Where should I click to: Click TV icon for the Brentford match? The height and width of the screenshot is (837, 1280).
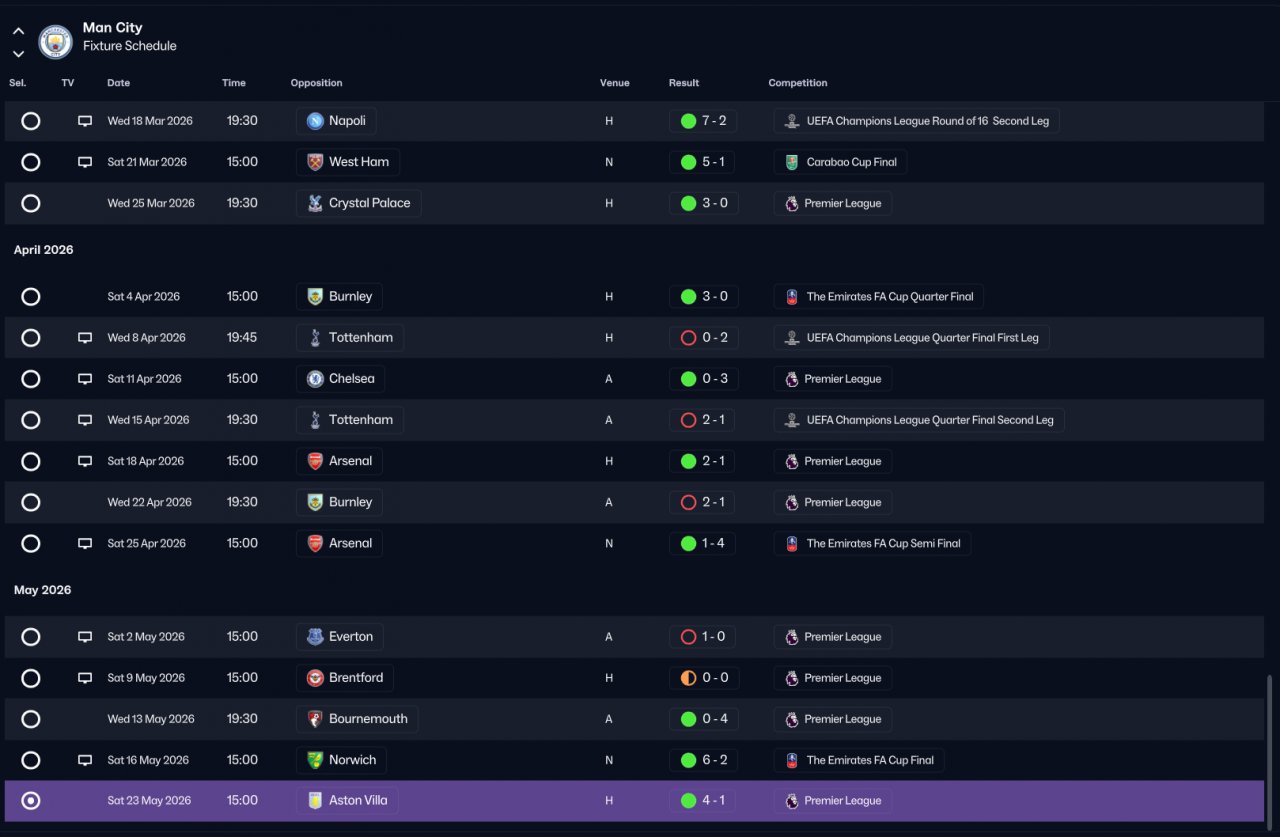(85, 678)
